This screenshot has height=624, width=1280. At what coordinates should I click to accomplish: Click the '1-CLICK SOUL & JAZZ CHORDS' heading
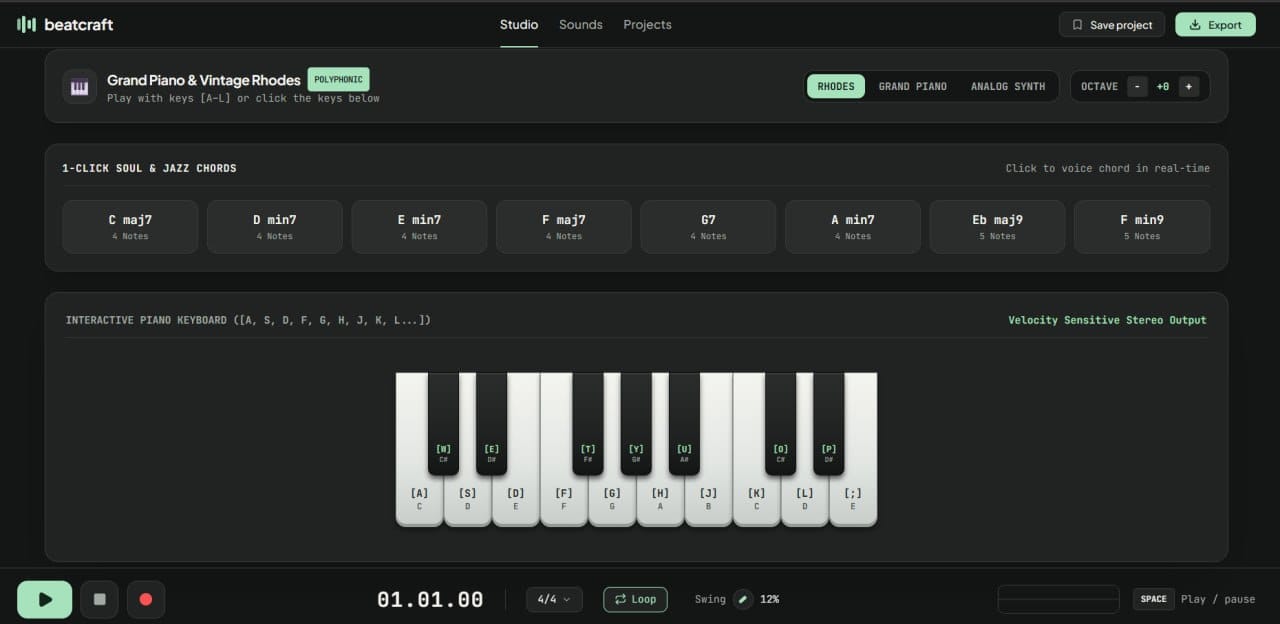[149, 168]
